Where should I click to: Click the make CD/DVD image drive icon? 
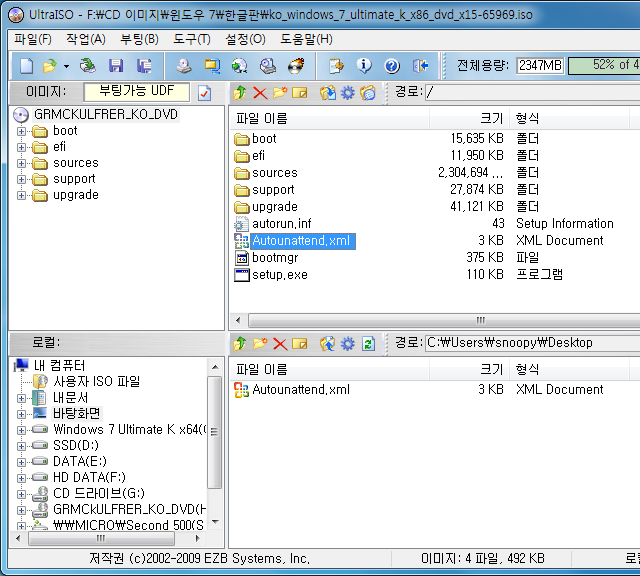point(184,65)
